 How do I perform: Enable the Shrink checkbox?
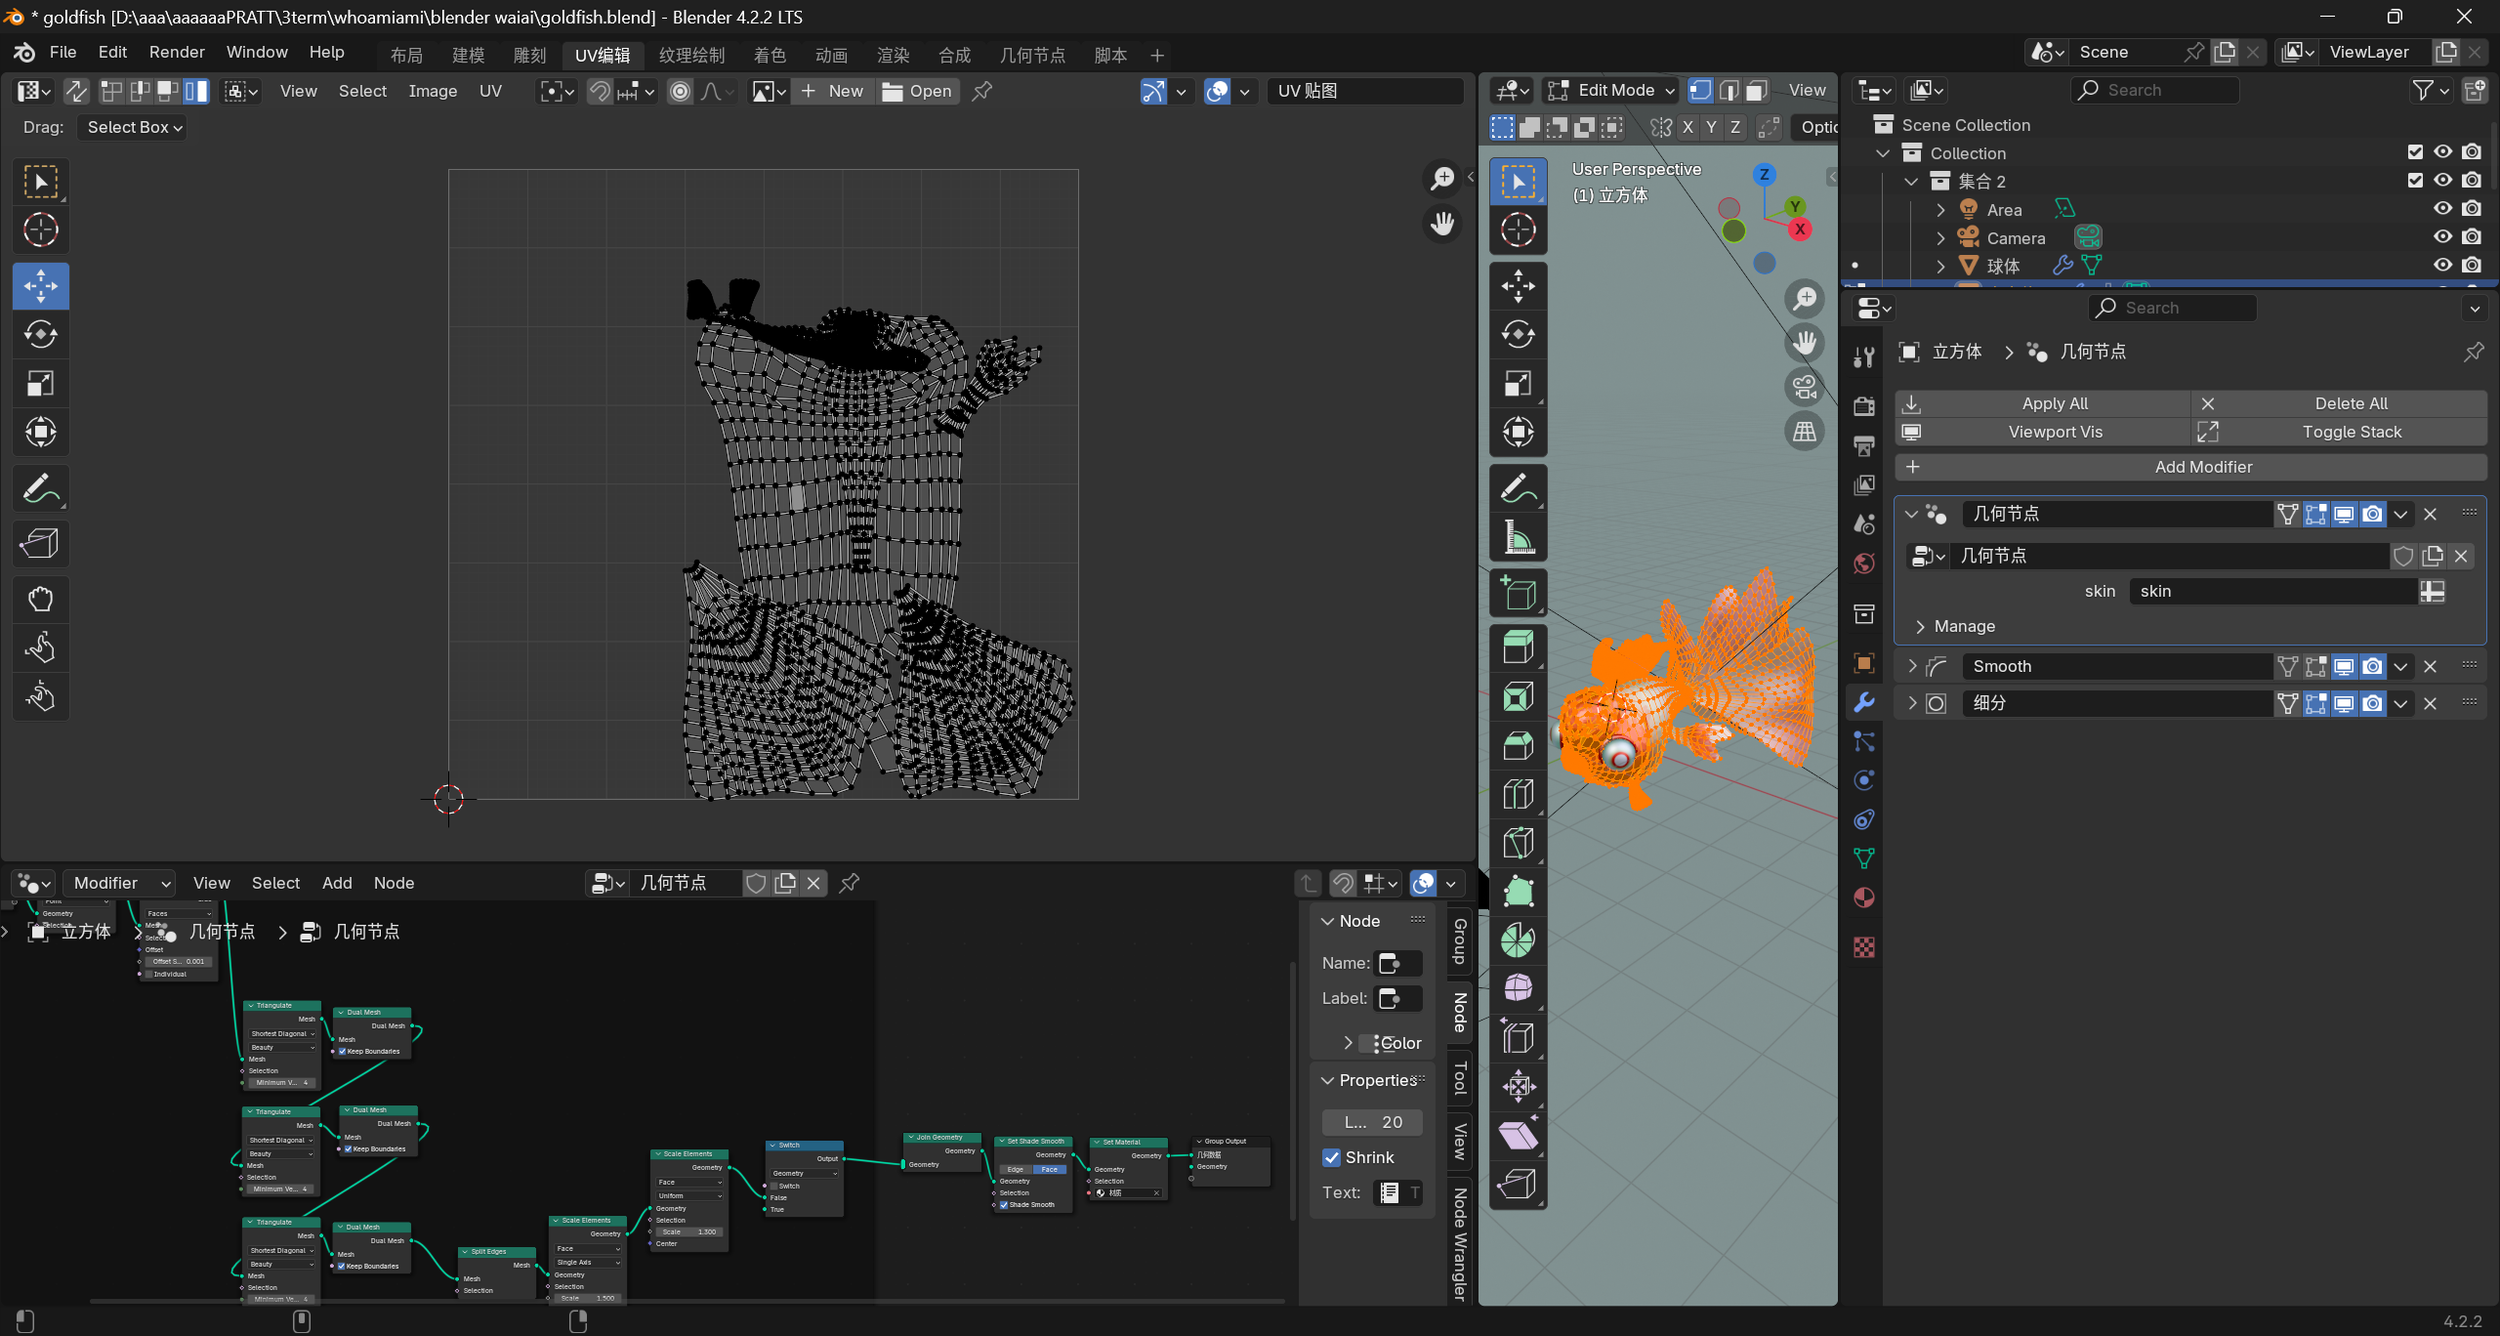(x=1331, y=1157)
